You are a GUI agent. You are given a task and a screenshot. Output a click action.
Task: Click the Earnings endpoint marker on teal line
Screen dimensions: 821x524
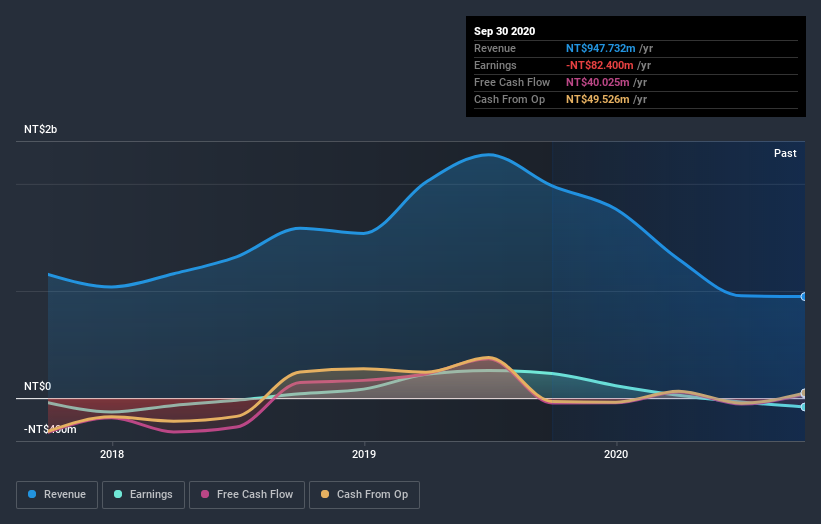(x=804, y=407)
